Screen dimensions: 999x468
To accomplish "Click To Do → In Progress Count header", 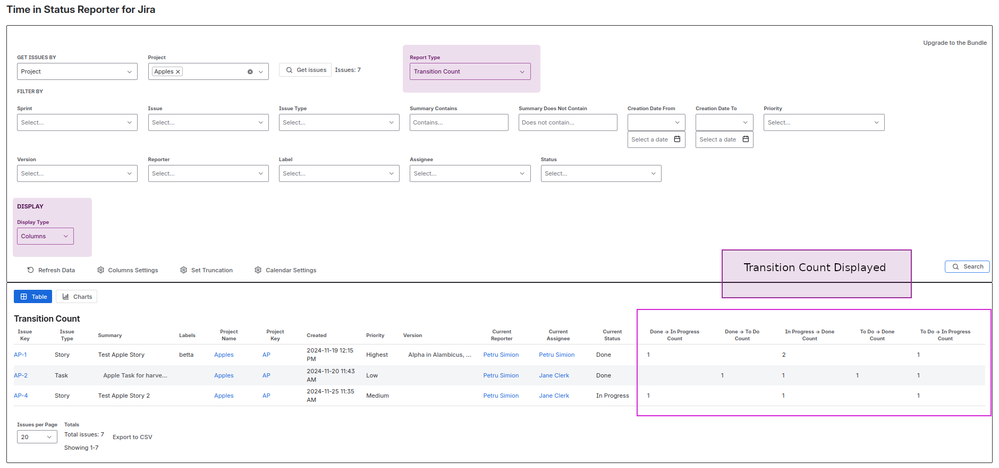I will point(945,335).
